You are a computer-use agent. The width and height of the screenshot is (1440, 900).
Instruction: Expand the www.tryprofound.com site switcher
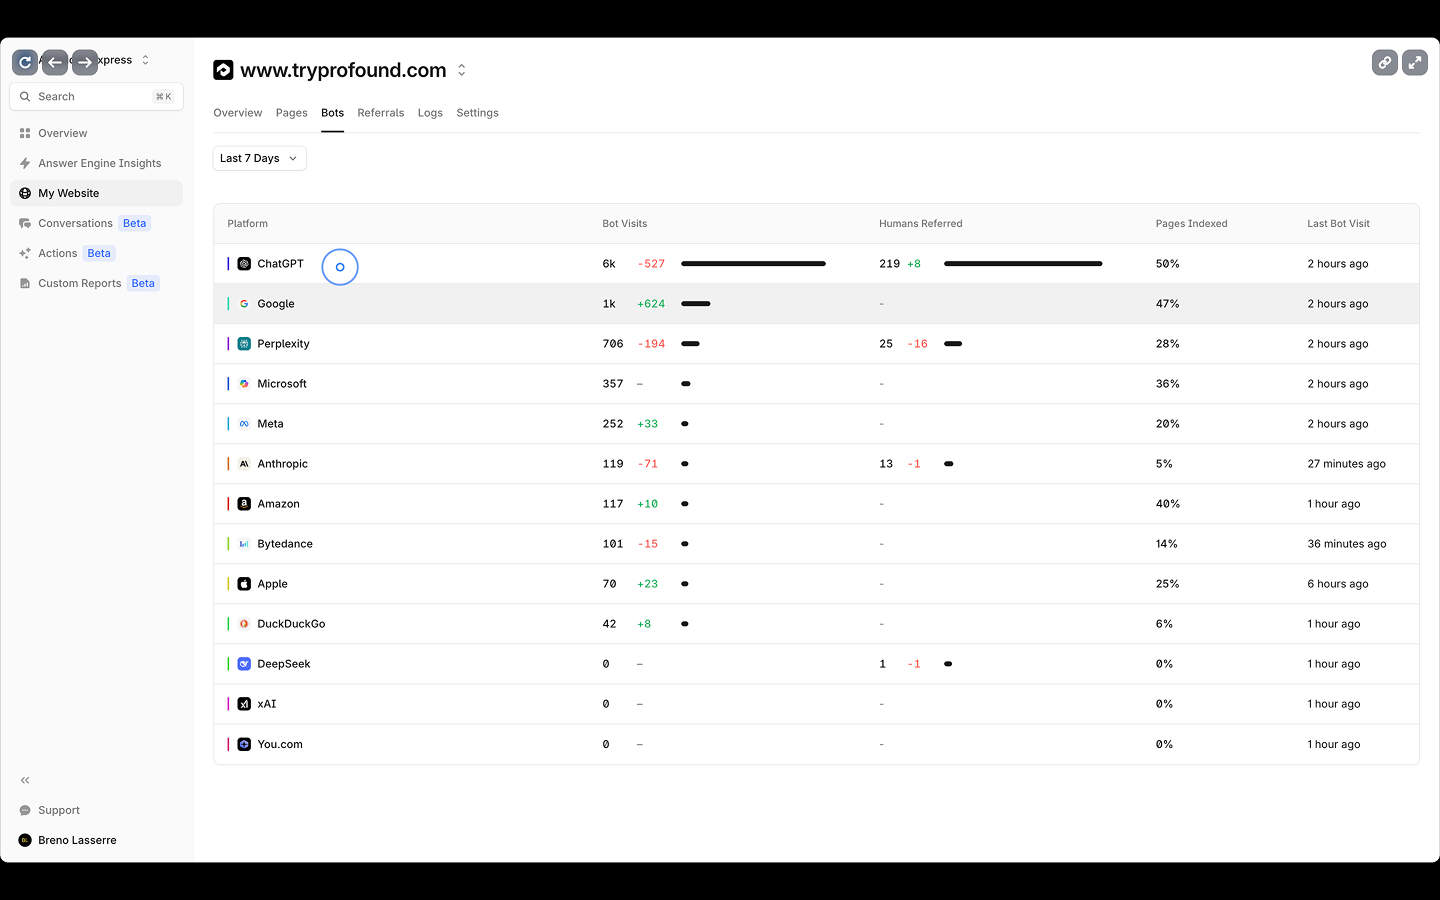tap(462, 70)
